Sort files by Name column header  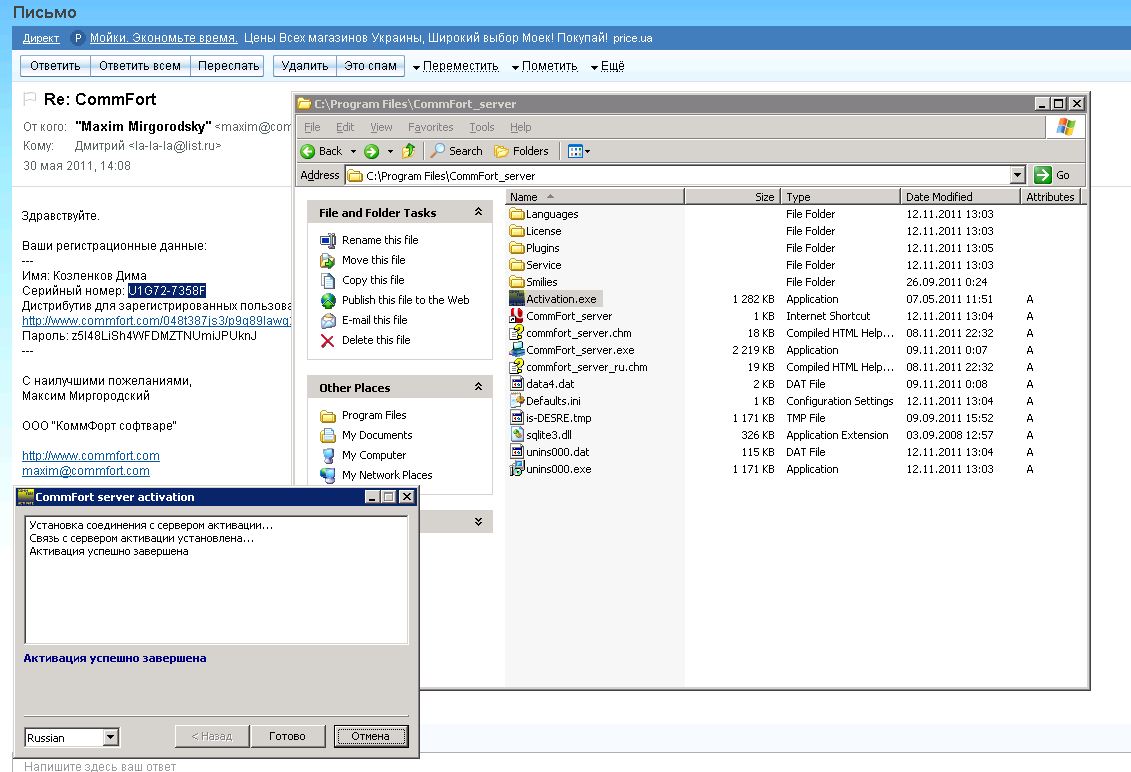click(x=594, y=196)
